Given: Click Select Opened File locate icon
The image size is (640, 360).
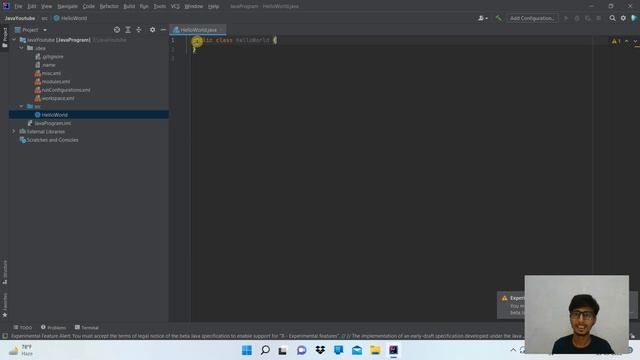Looking at the screenshot, I should tap(117, 30).
